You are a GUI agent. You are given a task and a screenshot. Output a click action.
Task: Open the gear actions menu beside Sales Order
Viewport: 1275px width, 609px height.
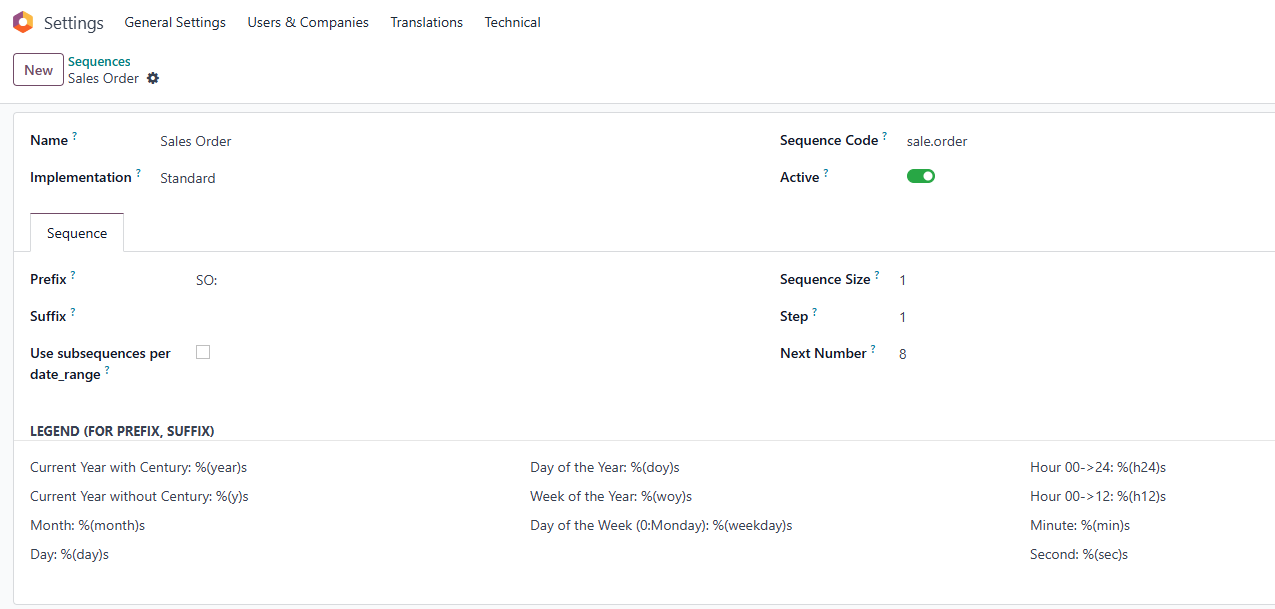153,78
